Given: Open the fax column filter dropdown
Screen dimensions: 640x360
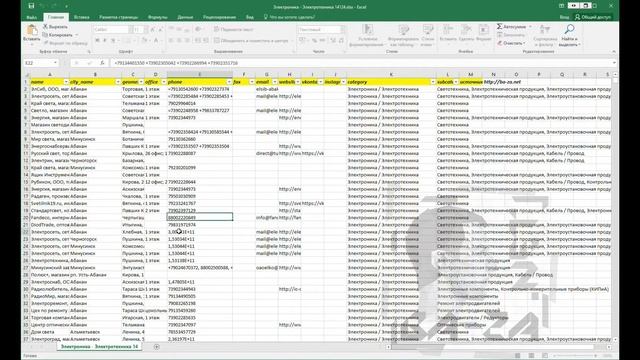Looking at the screenshot, I should point(252,82).
